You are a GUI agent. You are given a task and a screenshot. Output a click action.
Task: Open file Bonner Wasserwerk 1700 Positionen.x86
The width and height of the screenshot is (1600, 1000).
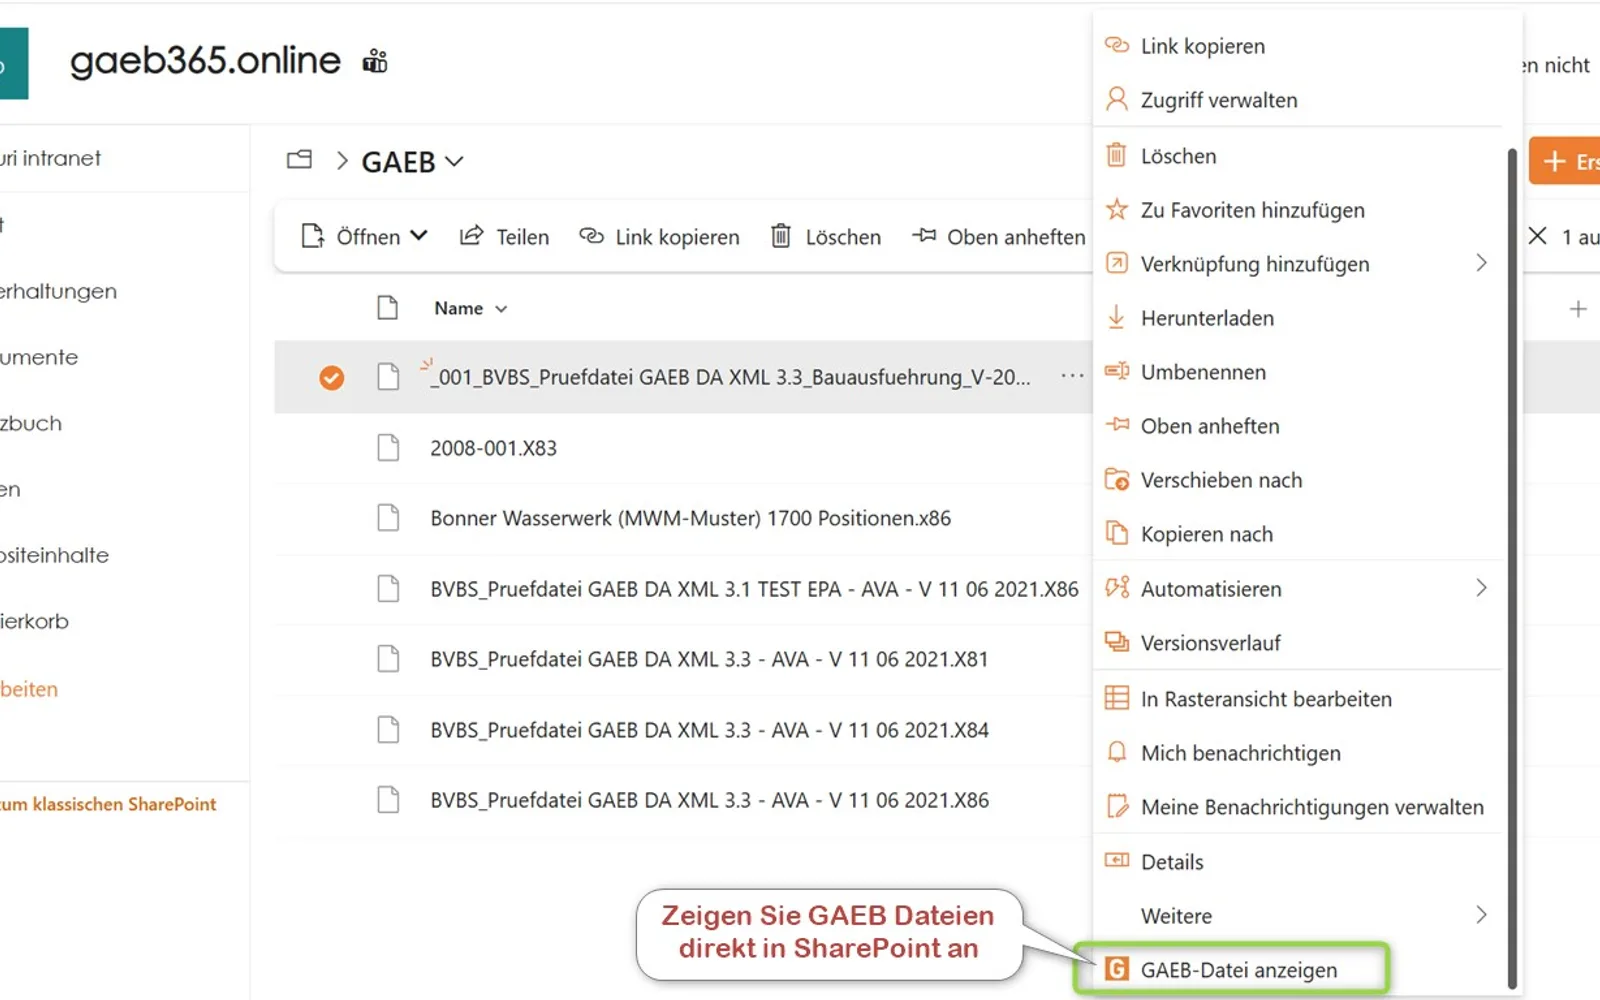(690, 518)
